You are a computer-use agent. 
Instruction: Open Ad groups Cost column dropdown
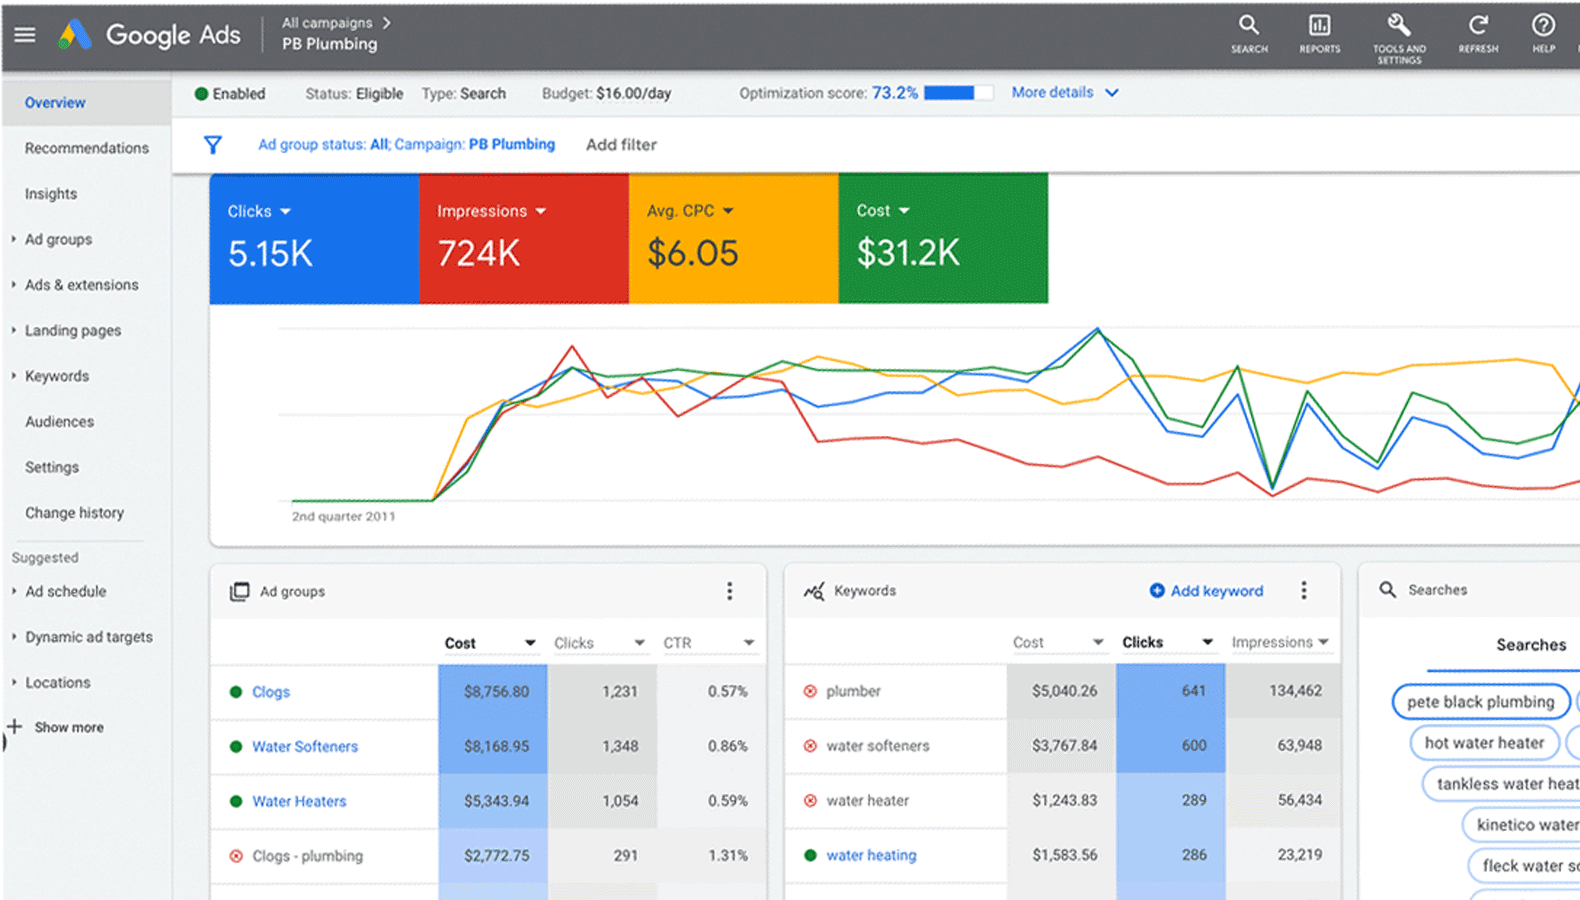coord(530,643)
